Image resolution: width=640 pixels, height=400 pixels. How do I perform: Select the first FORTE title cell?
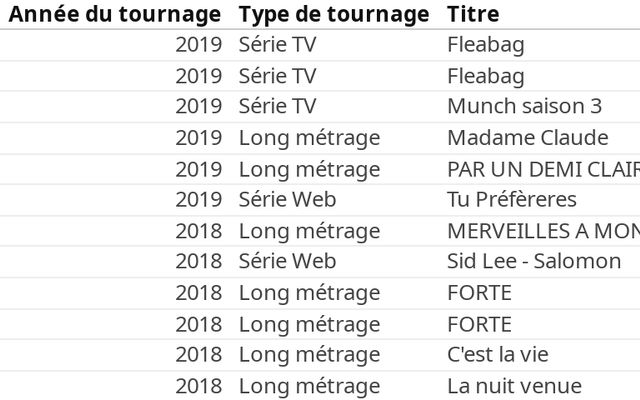tap(480, 293)
